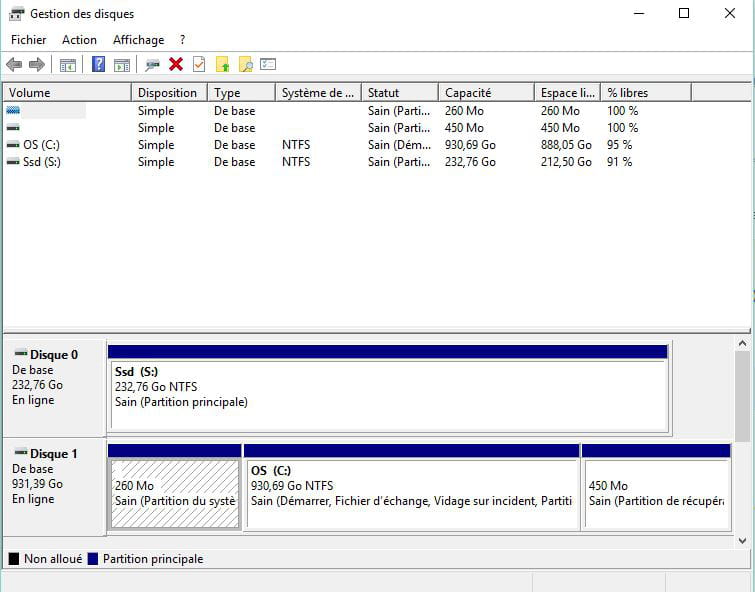
Task: Click the yellow page with green arrow icon
Action: (x=222, y=65)
